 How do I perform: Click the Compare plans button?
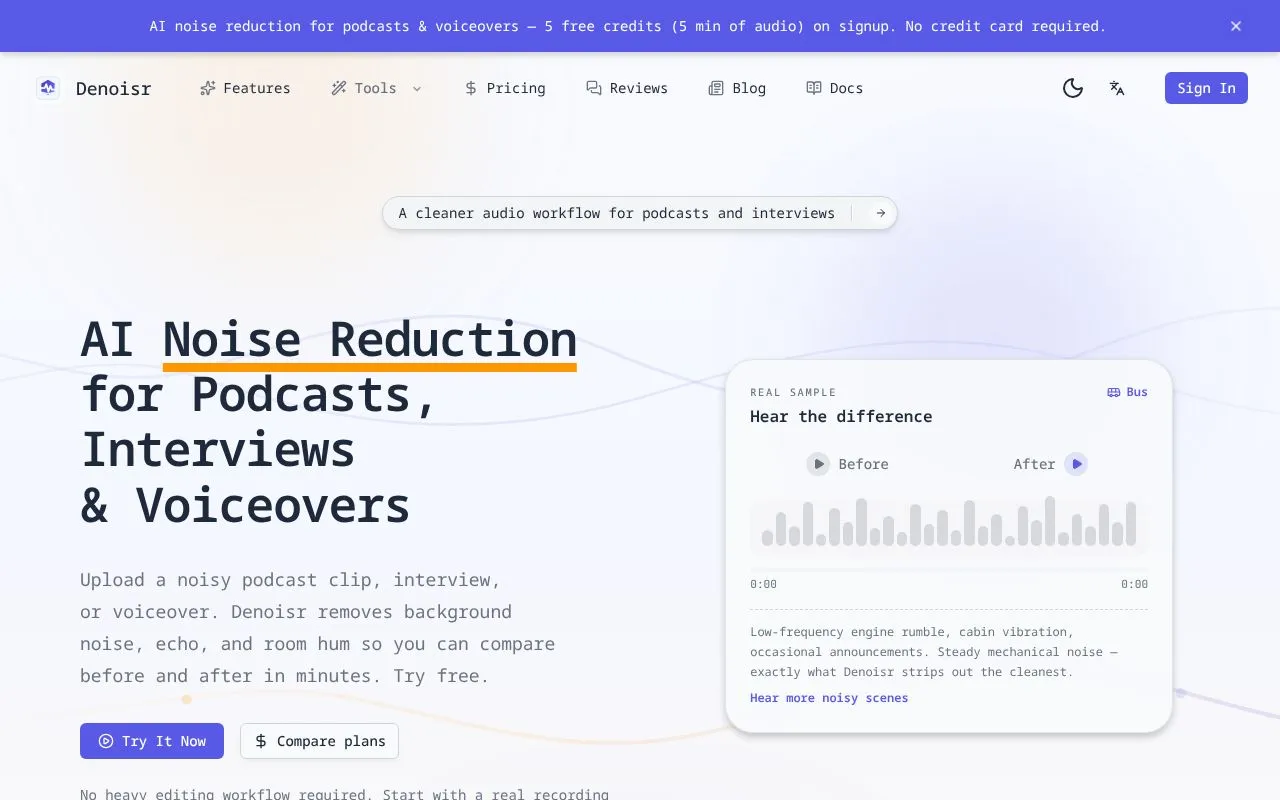click(x=320, y=741)
